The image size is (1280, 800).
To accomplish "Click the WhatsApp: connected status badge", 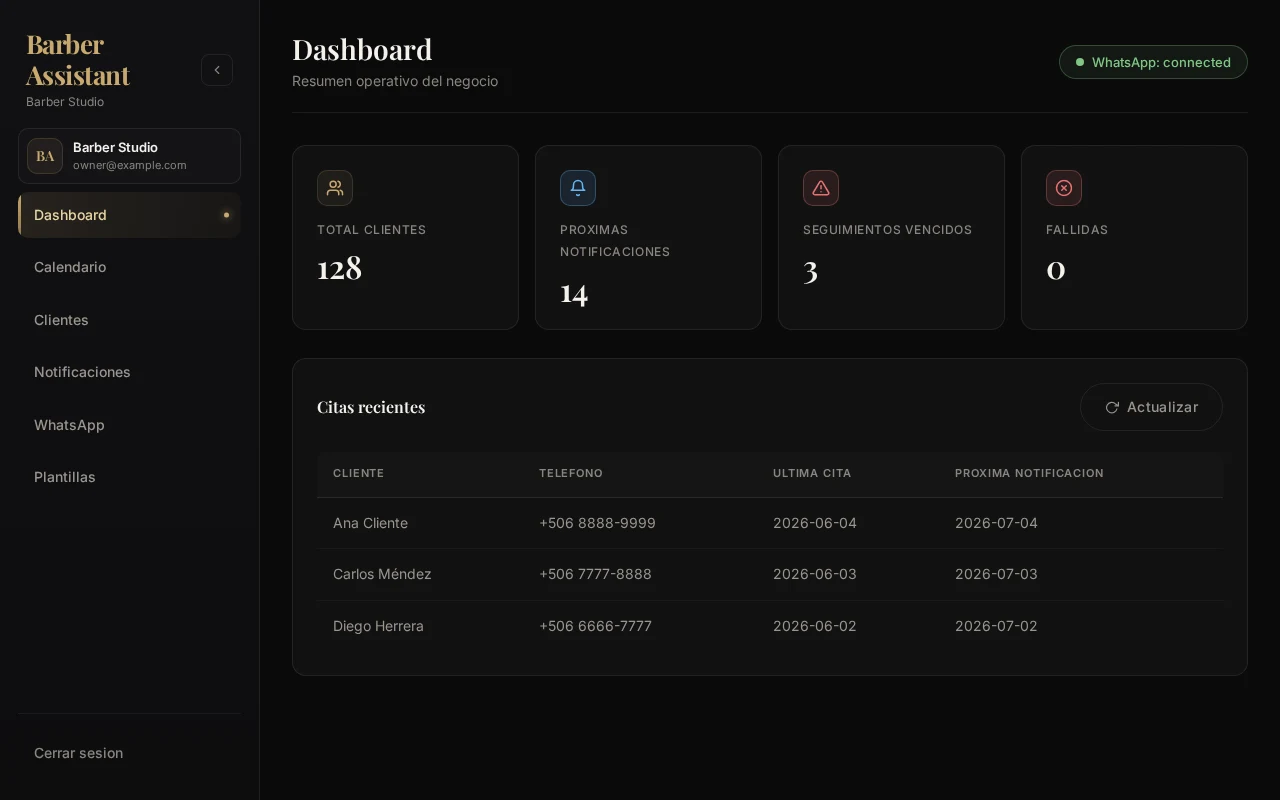I will 1153,62.
